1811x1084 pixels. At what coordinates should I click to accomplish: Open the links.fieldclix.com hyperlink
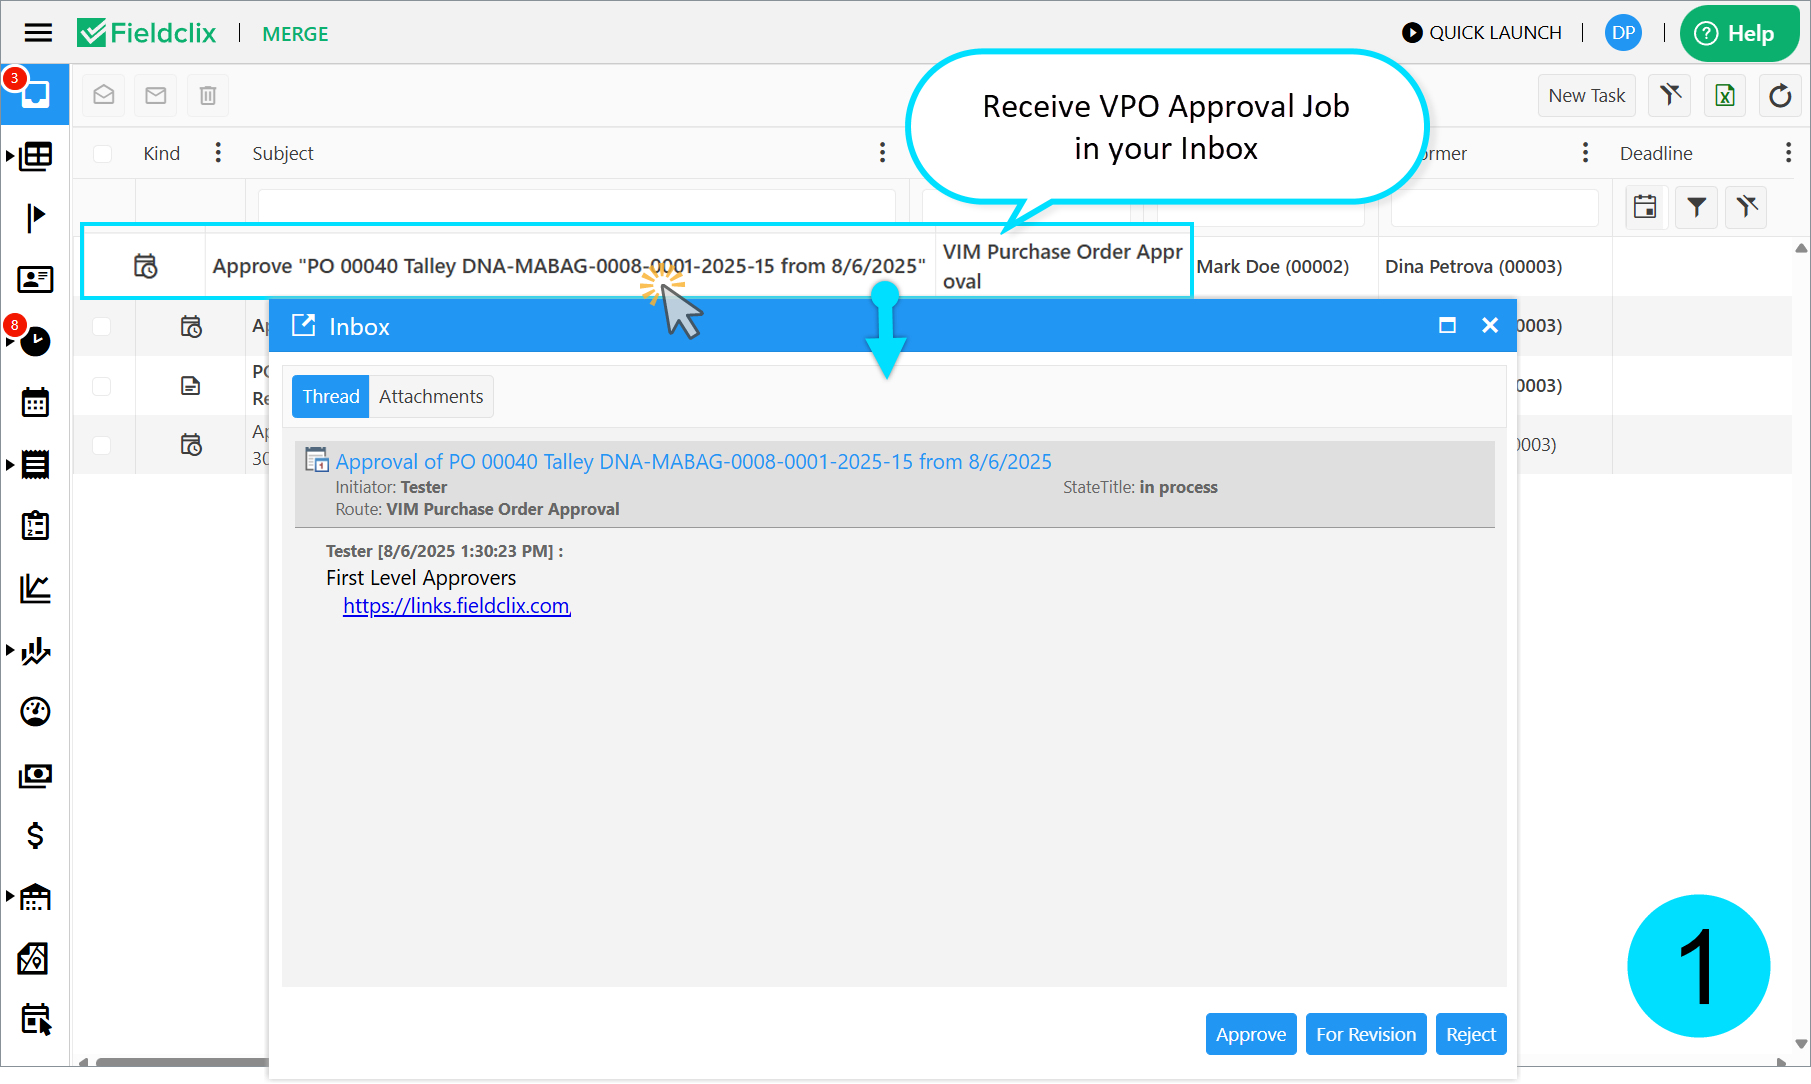tap(457, 606)
